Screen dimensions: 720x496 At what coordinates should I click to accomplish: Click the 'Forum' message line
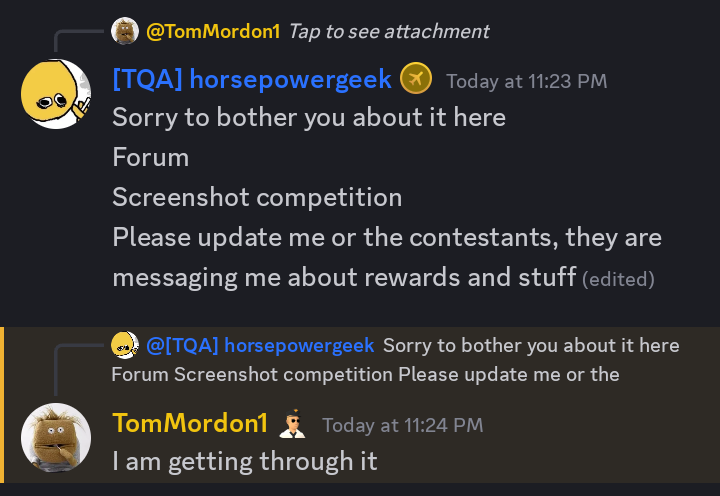pos(151,157)
